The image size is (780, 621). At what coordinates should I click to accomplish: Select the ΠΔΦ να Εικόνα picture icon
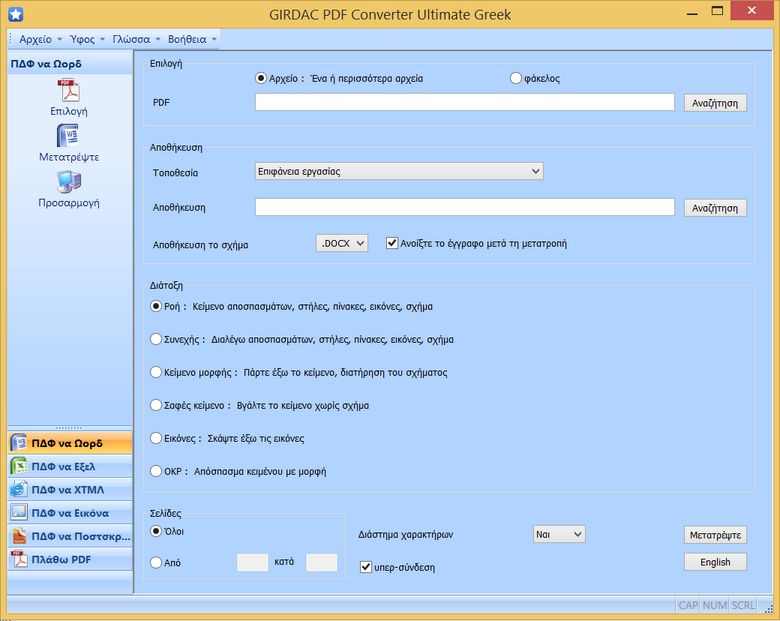(18, 513)
